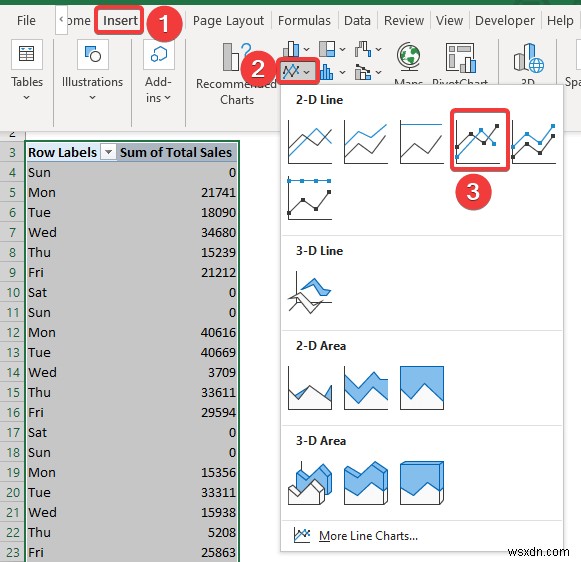Choose the 3-D Stacked Area chart
This screenshot has width=581, height=562.
(366, 483)
